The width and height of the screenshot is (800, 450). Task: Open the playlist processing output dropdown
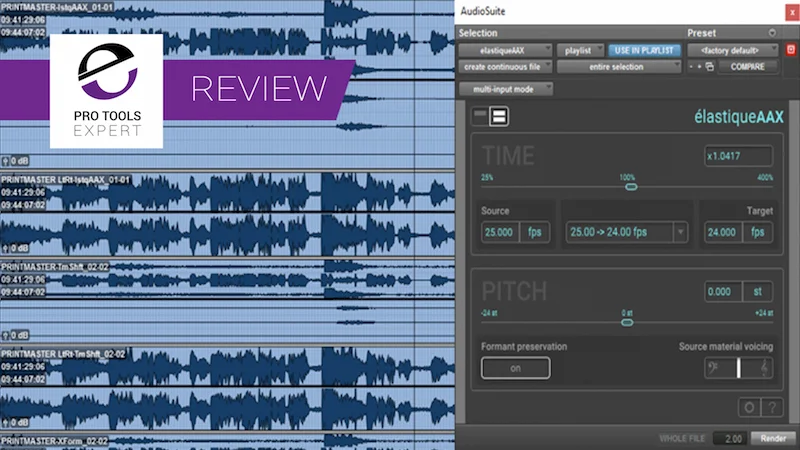[x=580, y=51]
